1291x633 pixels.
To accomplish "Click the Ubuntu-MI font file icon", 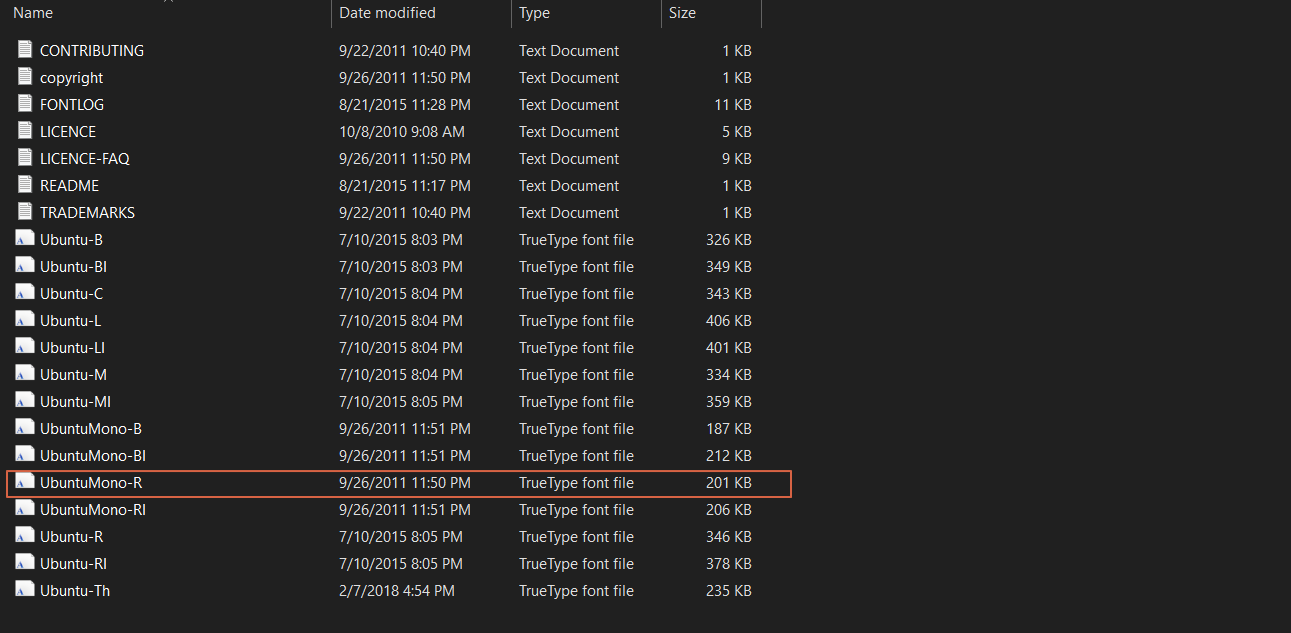I will (x=25, y=400).
